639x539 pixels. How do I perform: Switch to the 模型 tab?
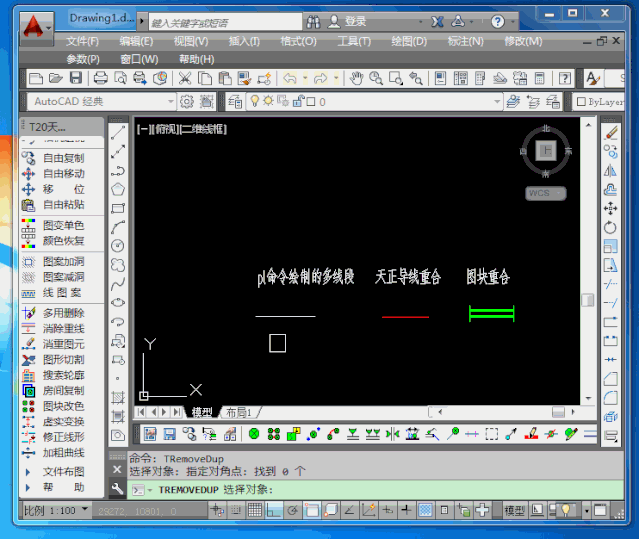point(202,412)
